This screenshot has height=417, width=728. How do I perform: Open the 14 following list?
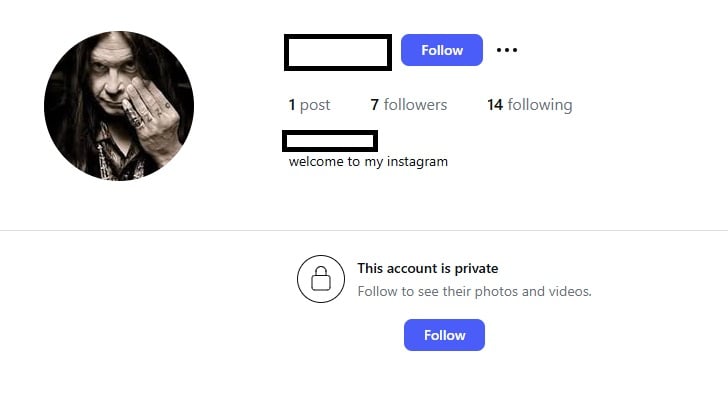529,105
